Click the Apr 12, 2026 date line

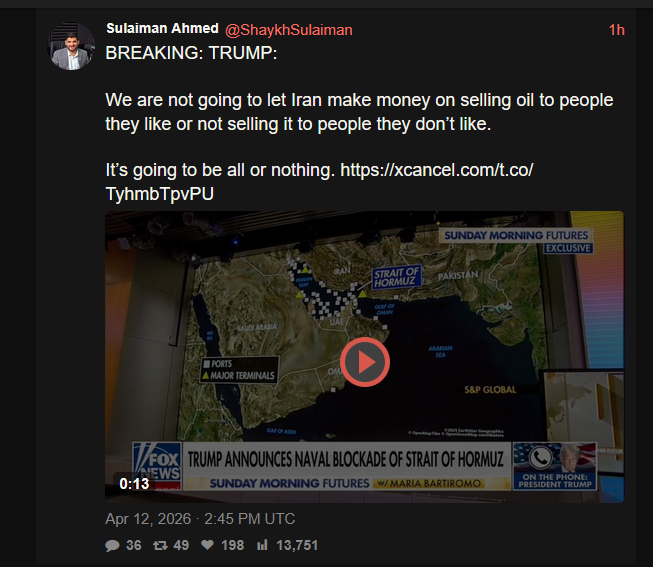tap(200, 519)
